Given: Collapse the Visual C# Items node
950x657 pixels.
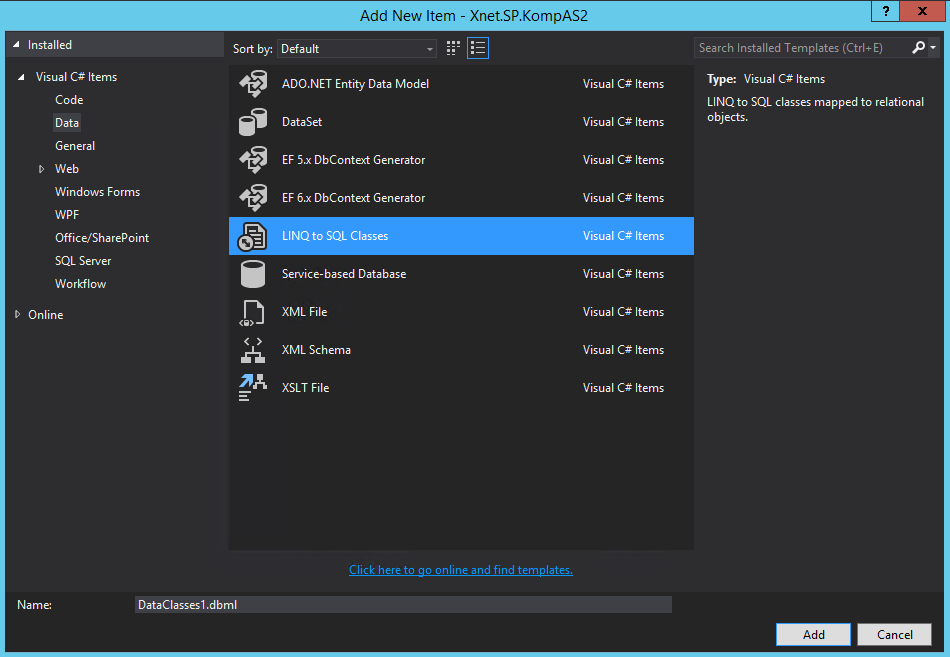Looking at the screenshot, I should [x=22, y=77].
